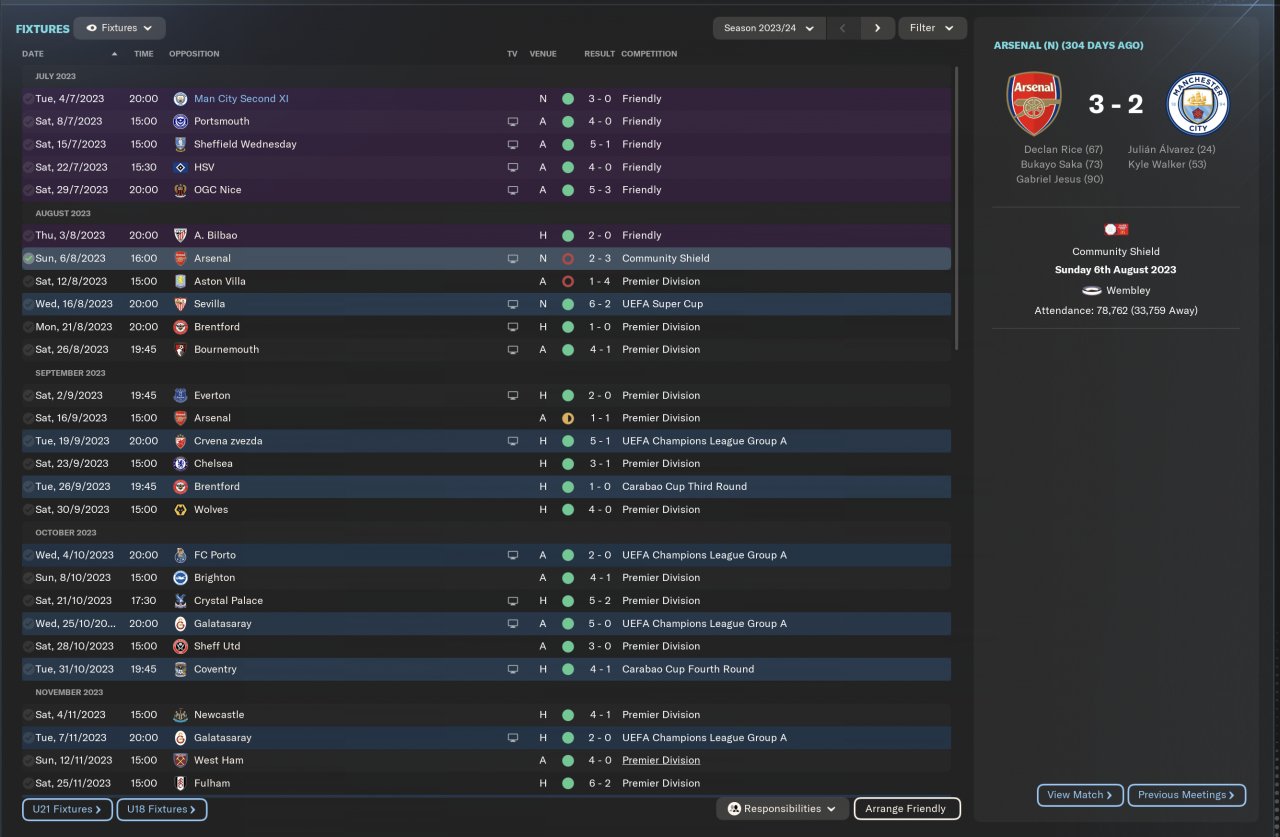The image size is (1280, 837).
Task: Open Man City Second XI link
Action: coord(241,99)
